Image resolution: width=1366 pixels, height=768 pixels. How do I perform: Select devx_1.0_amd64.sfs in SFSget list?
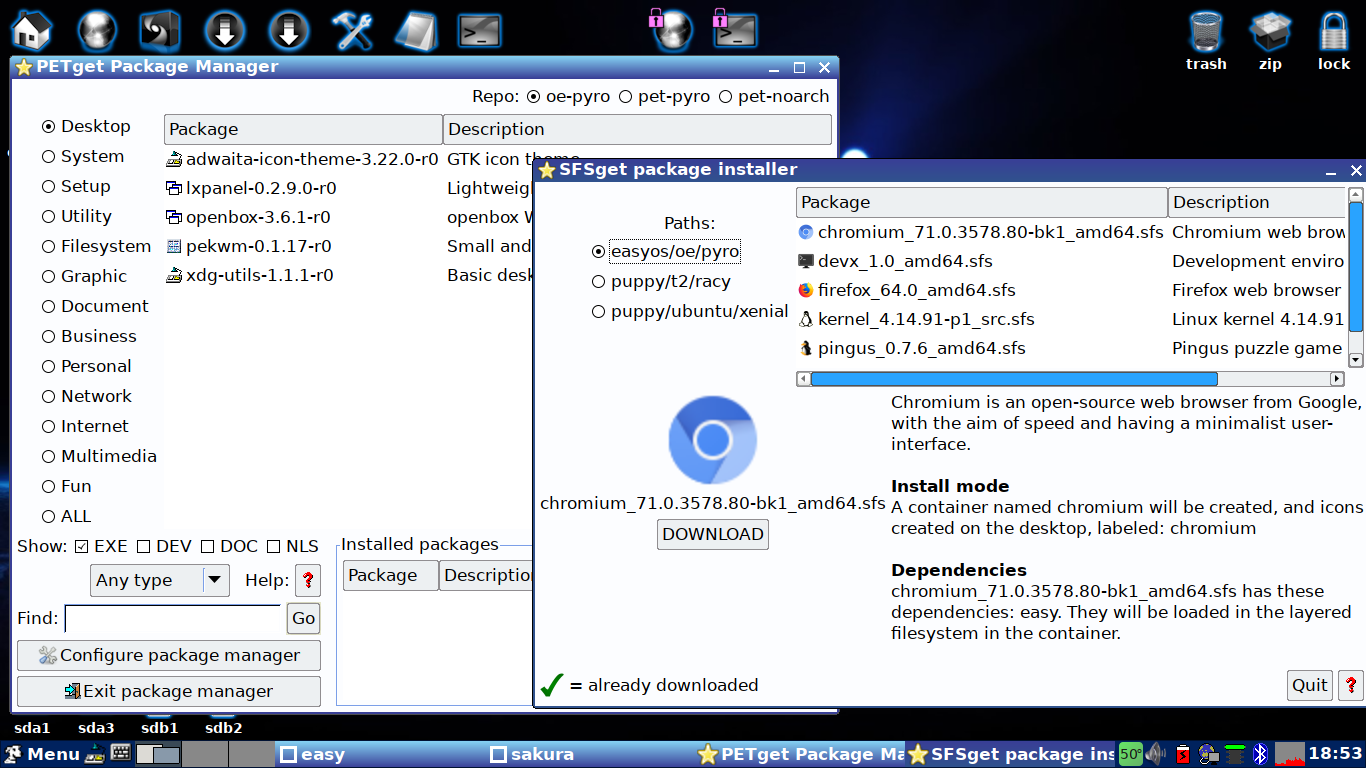coord(1070,261)
